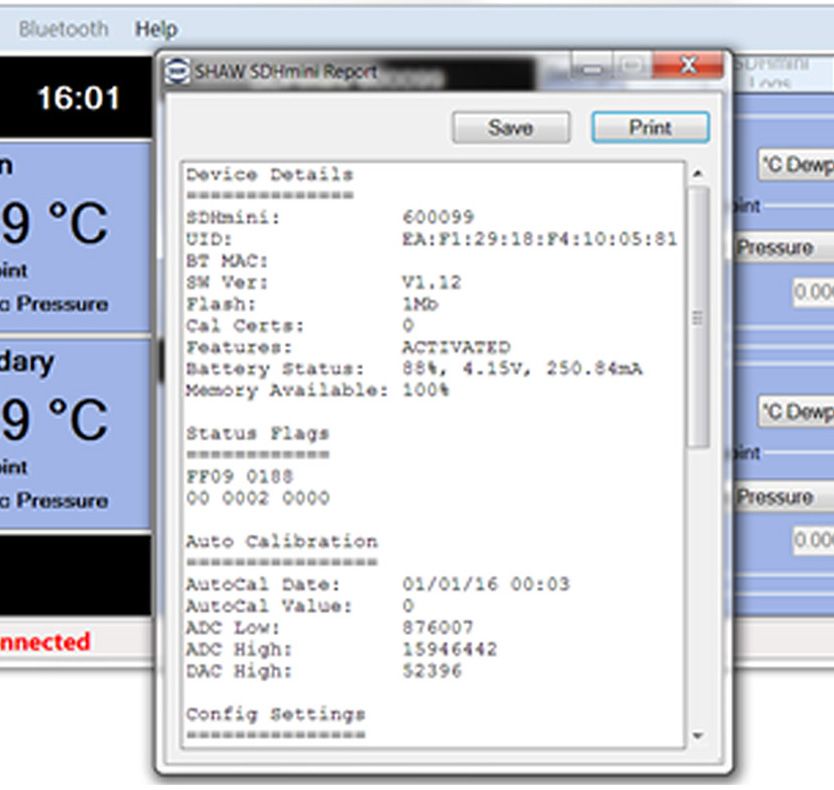The width and height of the screenshot is (834, 790).
Task: Click ADC High value 15946442
Action: (x=450, y=649)
